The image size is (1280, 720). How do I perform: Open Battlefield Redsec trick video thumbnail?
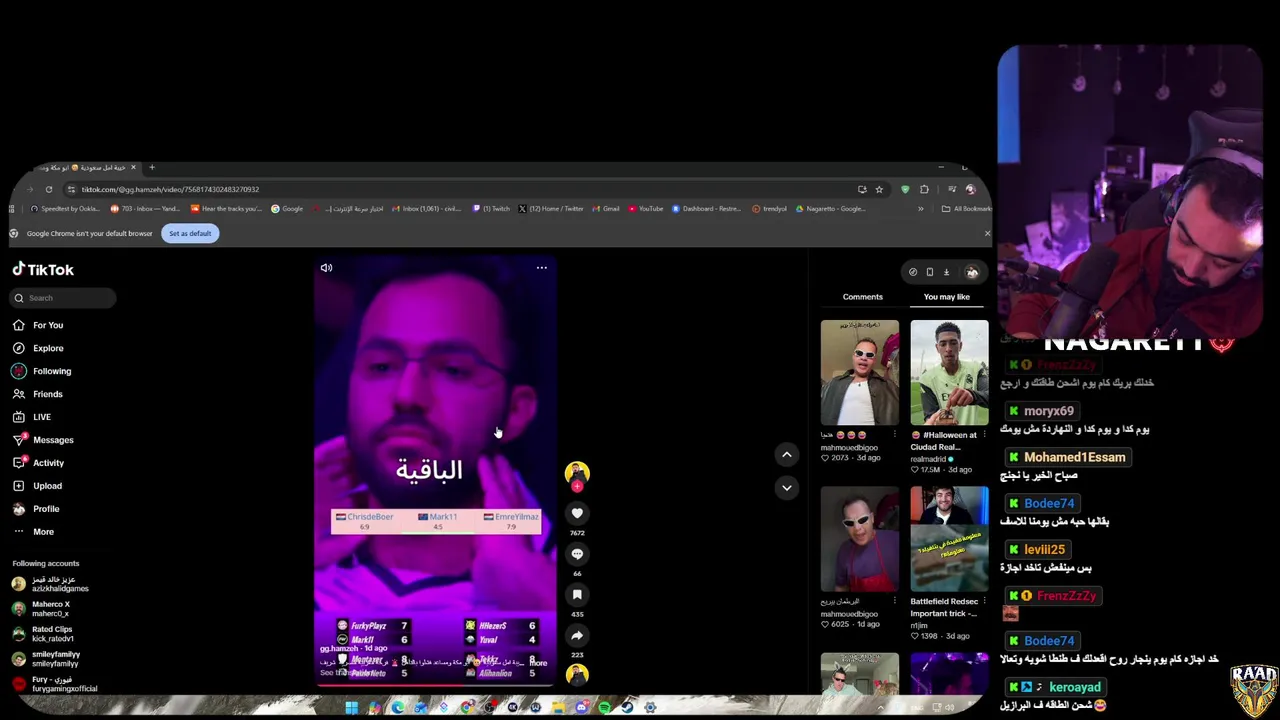pos(949,539)
